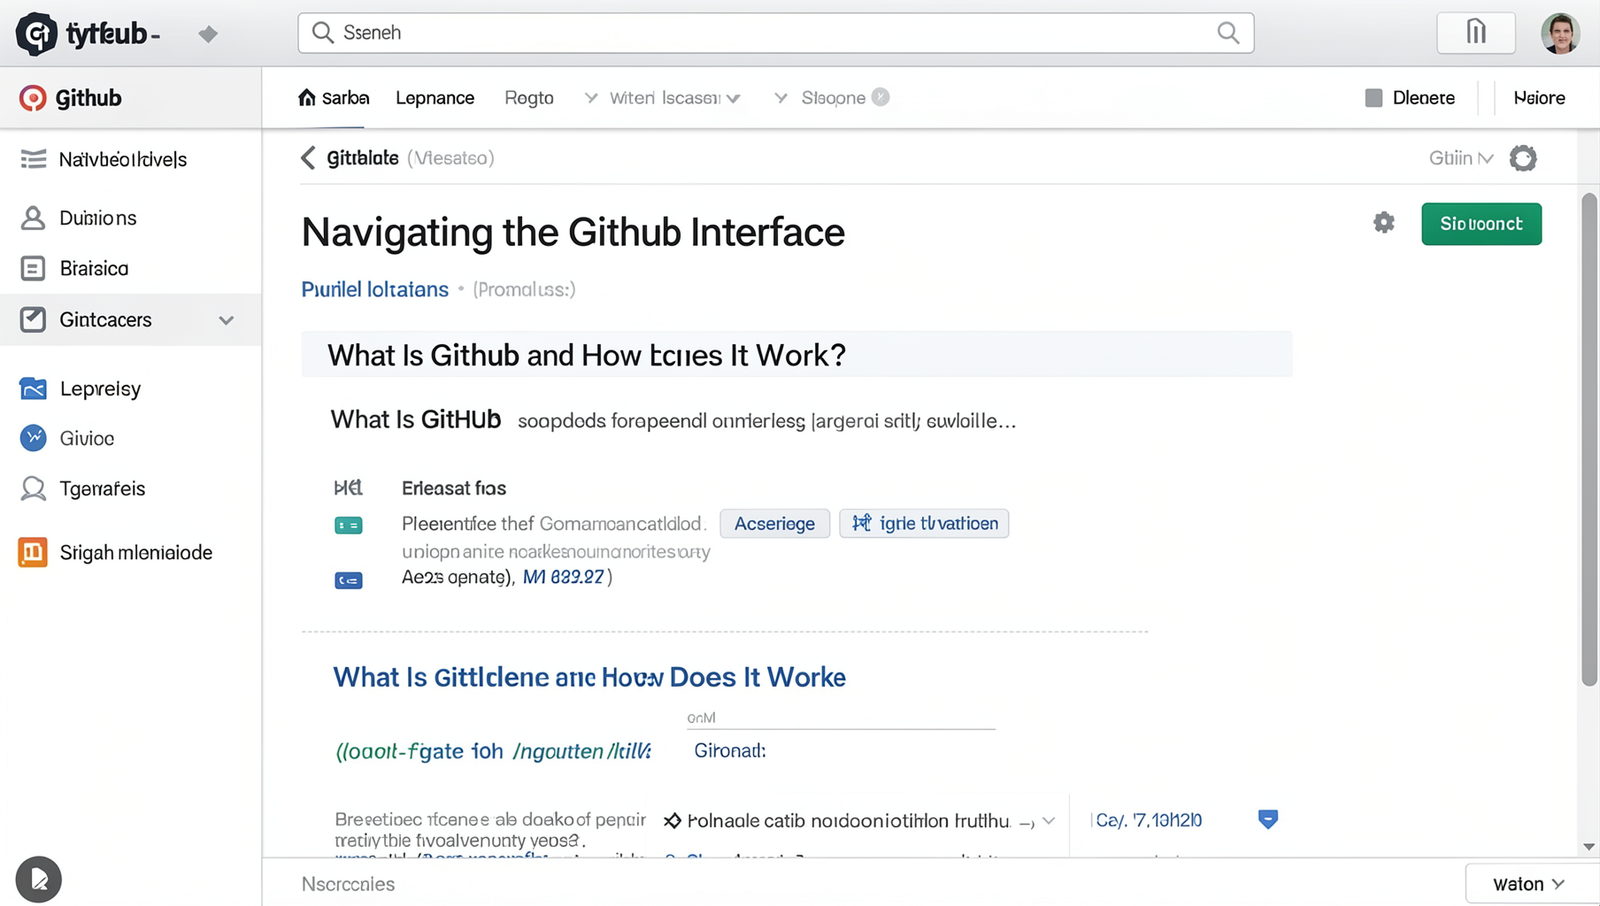Screen dimensions: 1600x906
Task: Click the scrollbar down arrow
Action: coord(1589,847)
